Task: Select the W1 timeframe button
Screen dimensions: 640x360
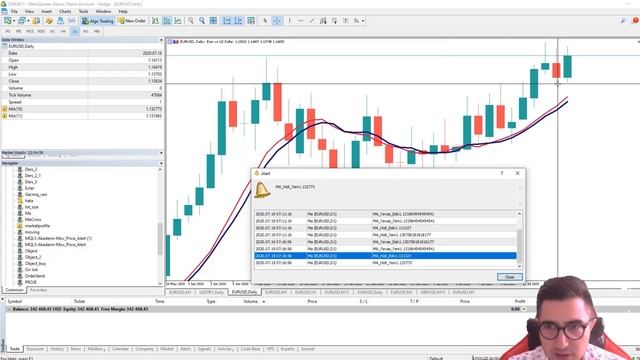Action: click(86, 31)
